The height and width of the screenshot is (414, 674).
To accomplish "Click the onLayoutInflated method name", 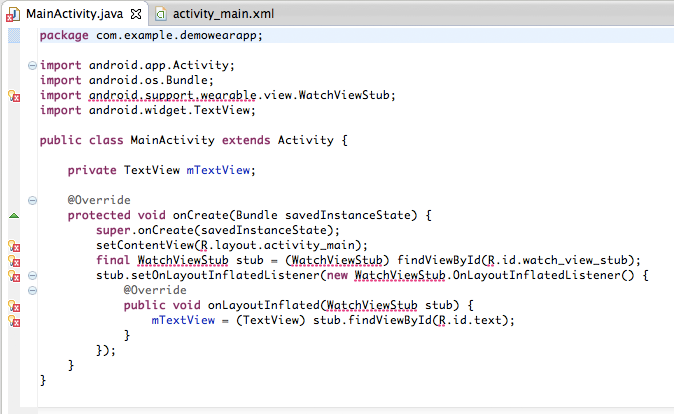I will coord(264,305).
